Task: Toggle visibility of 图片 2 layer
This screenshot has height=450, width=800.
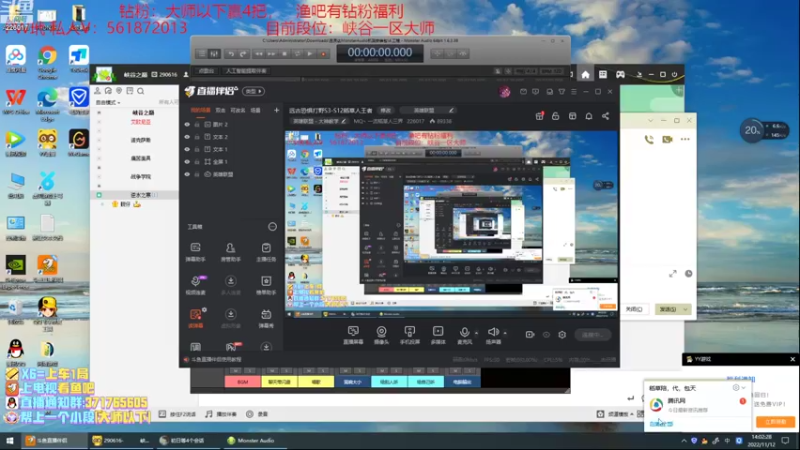Action: coord(187,124)
